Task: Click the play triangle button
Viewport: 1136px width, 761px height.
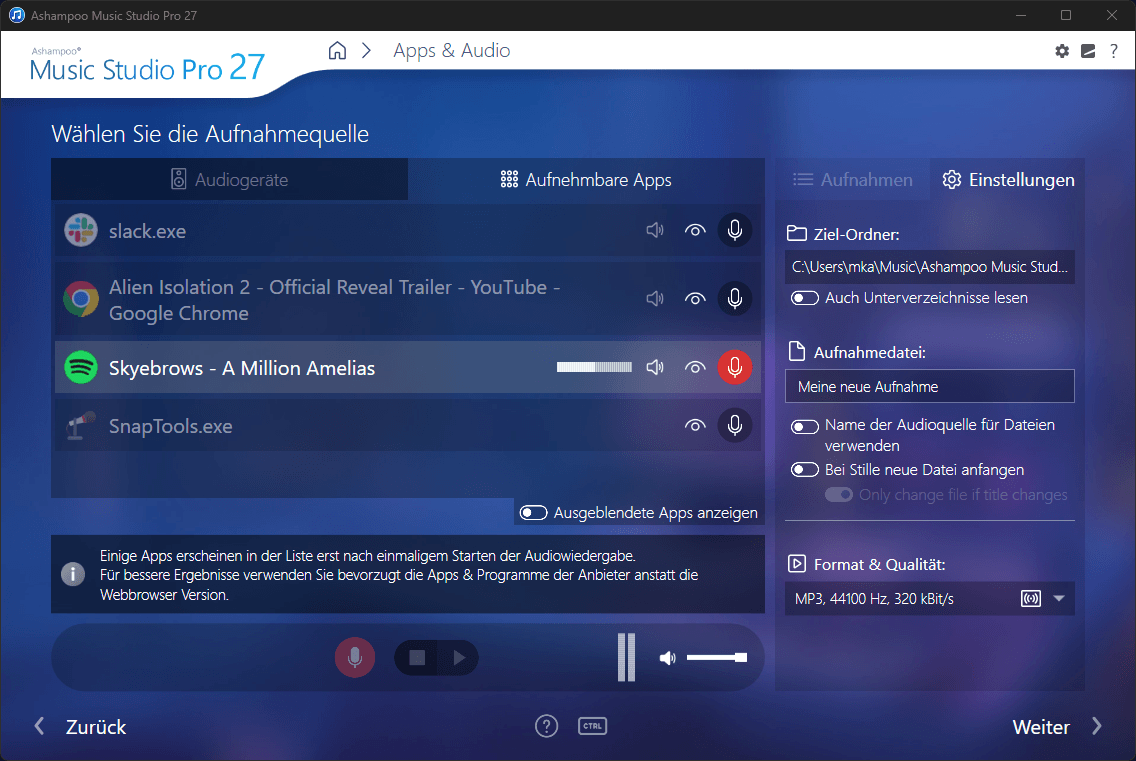Action: click(x=459, y=657)
